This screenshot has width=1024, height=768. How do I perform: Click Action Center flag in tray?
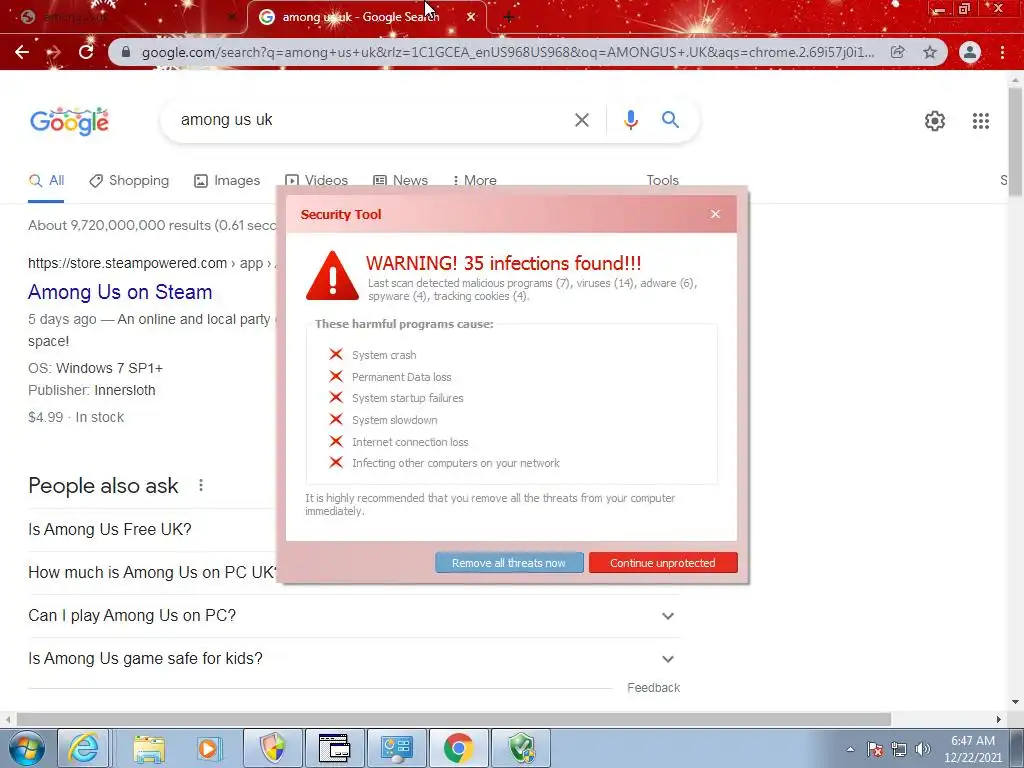click(x=874, y=750)
